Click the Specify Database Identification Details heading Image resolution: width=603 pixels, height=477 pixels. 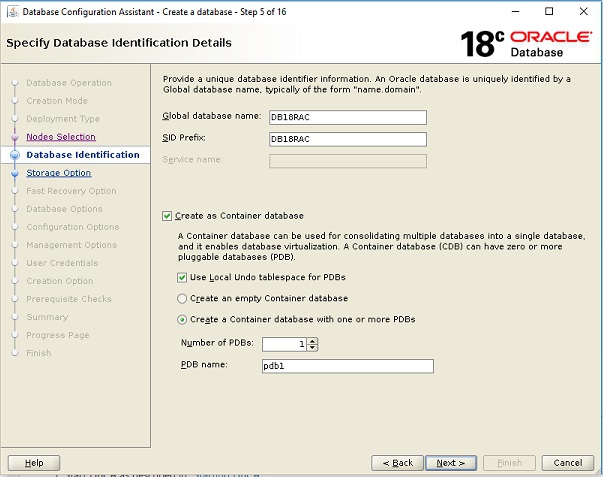tap(119, 43)
